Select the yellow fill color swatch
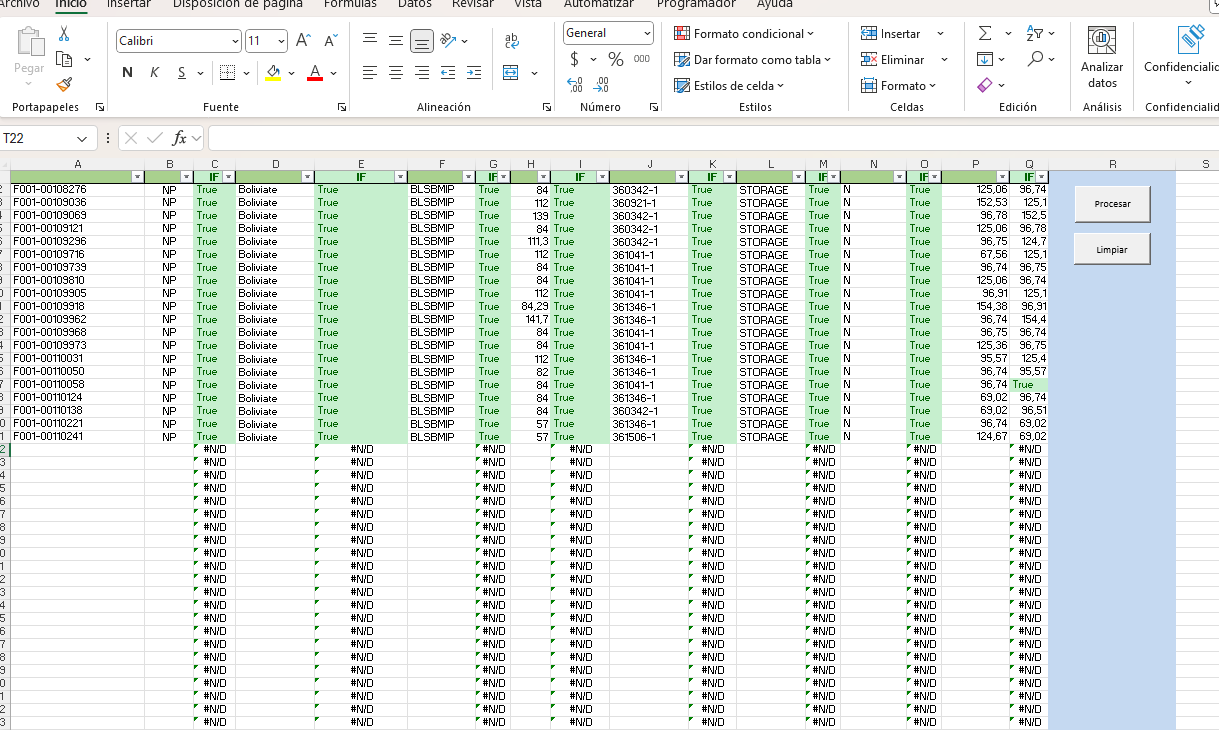The height and width of the screenshot is (730, 1219). click(x=270, y=75)
